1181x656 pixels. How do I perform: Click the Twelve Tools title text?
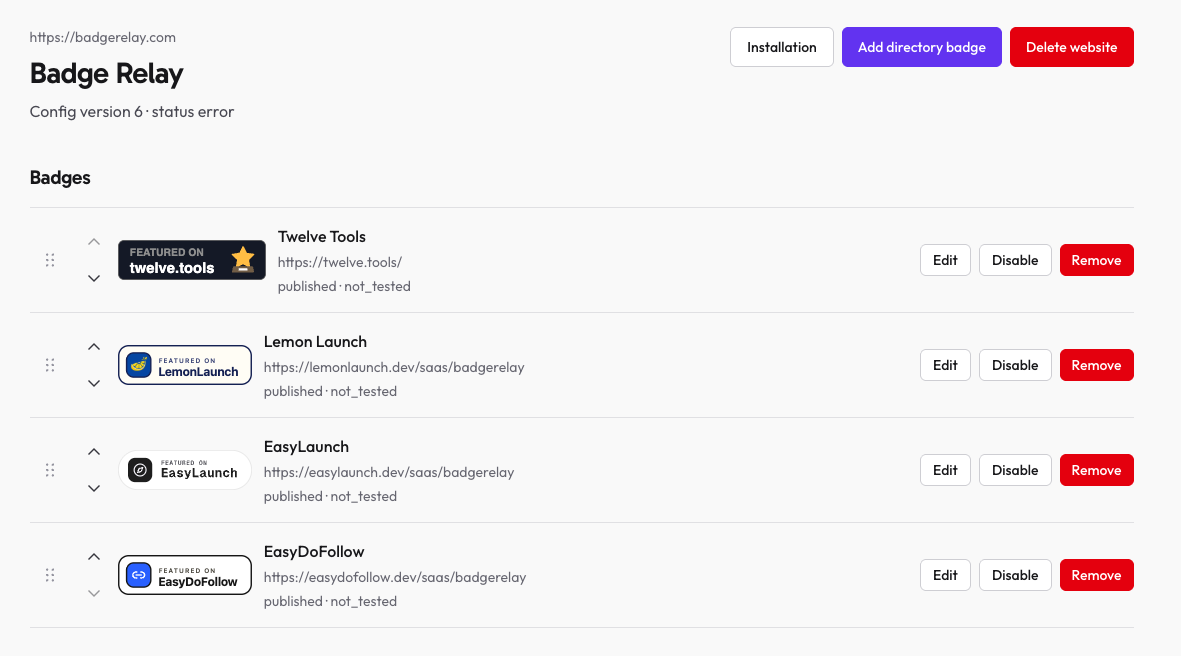tap(322, 236)
